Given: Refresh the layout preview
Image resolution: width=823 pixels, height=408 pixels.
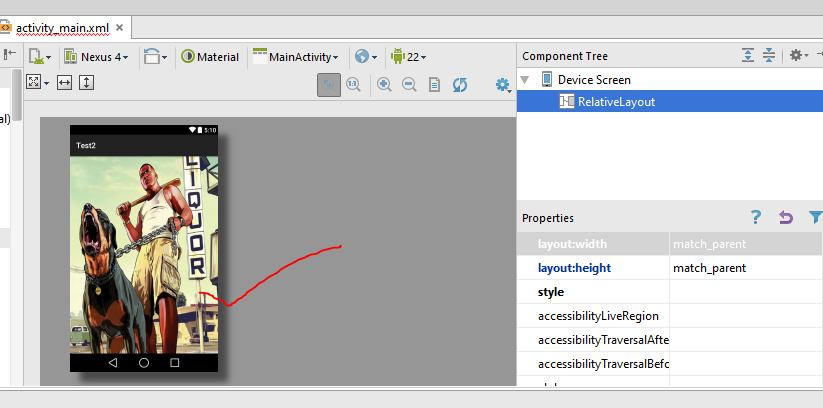Looking at the screenshot, I should pyautogui.click(x=460, y=86).
